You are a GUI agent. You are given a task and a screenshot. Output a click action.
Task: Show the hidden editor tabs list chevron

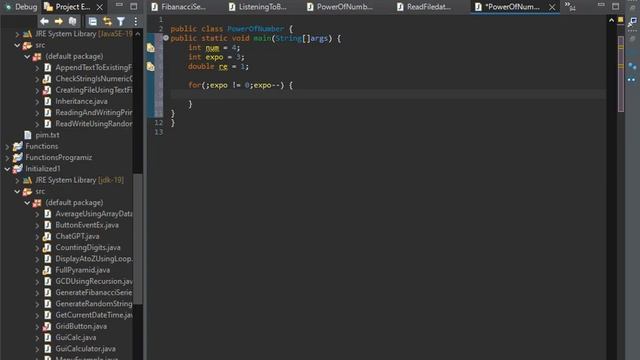coord(570,6)
